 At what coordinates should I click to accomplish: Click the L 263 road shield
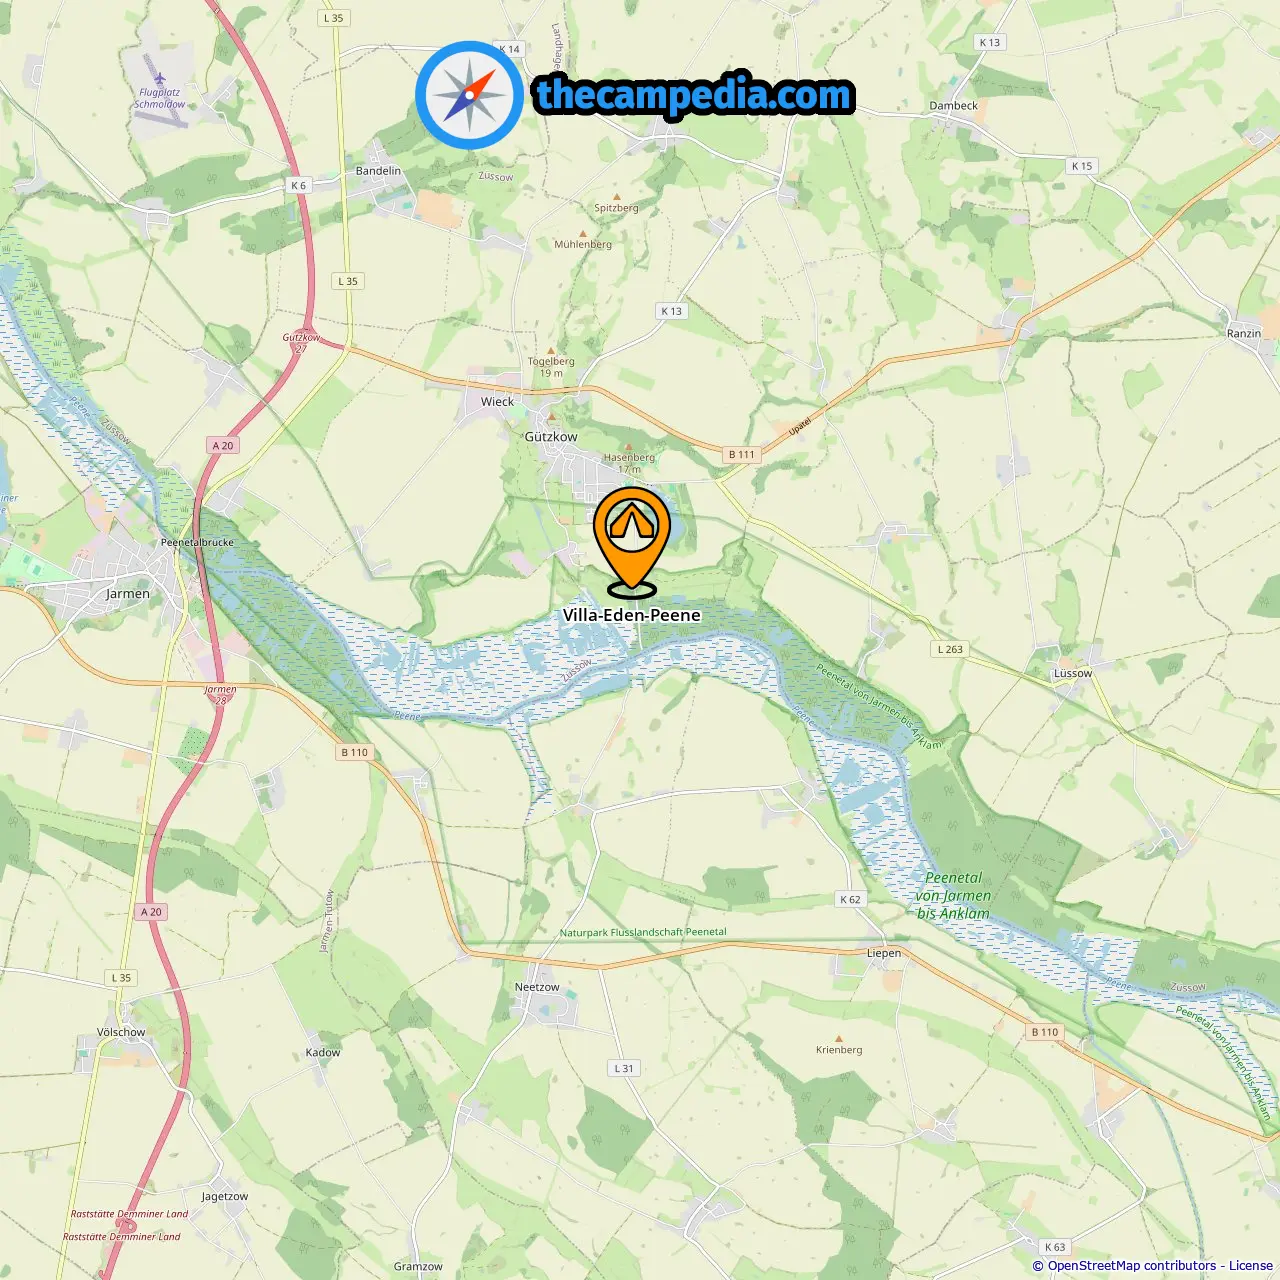pyautogui.click(x=950, y=649)
